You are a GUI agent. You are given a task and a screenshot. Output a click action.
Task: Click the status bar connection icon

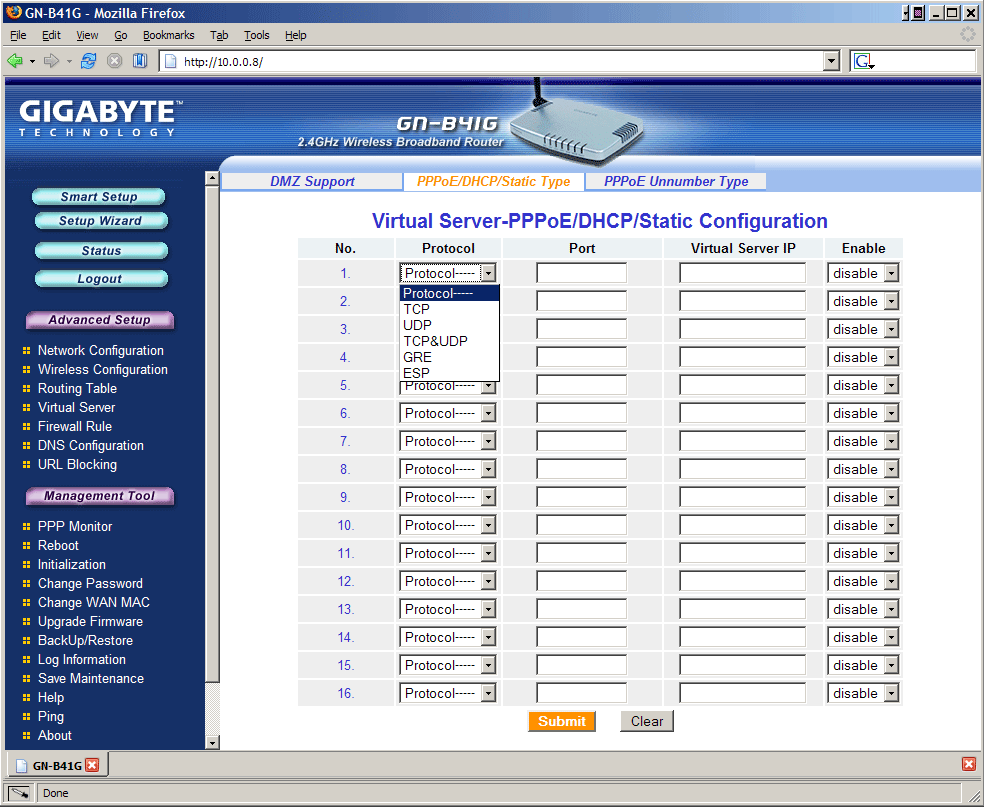click(x=18, y=793)
